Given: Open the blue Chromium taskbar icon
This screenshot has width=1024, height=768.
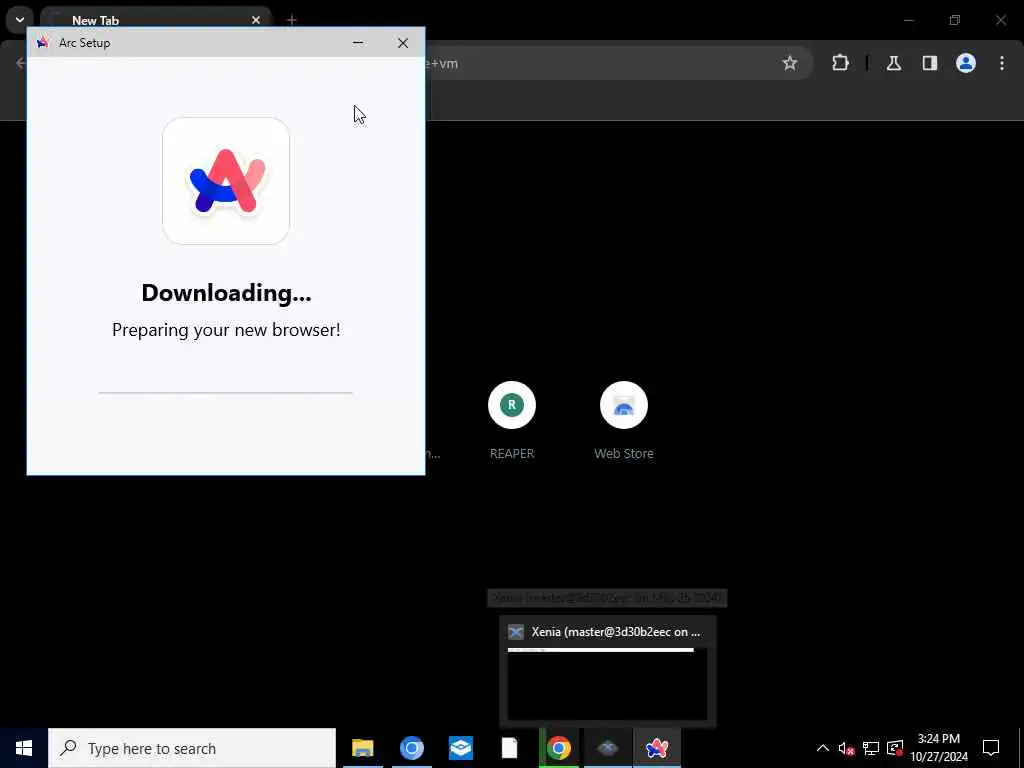Looking at the screenshot, I should pyautogui.click(x=411, y=748).
